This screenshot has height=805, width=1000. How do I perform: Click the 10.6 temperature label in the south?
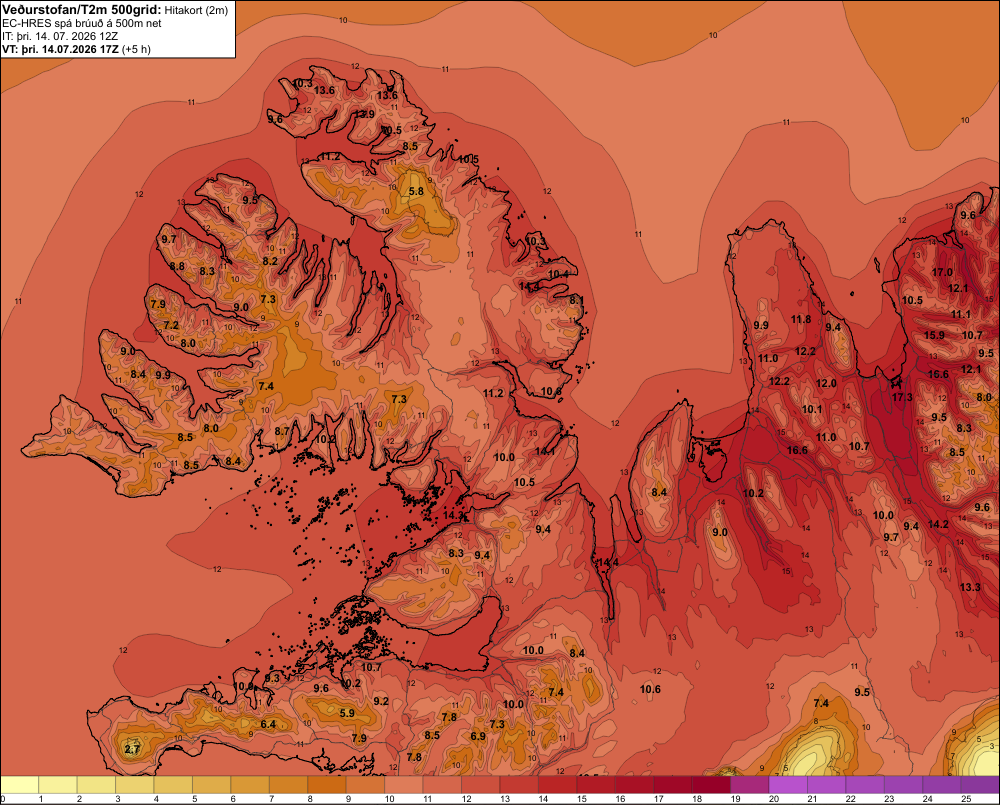[x=651, y=689]
